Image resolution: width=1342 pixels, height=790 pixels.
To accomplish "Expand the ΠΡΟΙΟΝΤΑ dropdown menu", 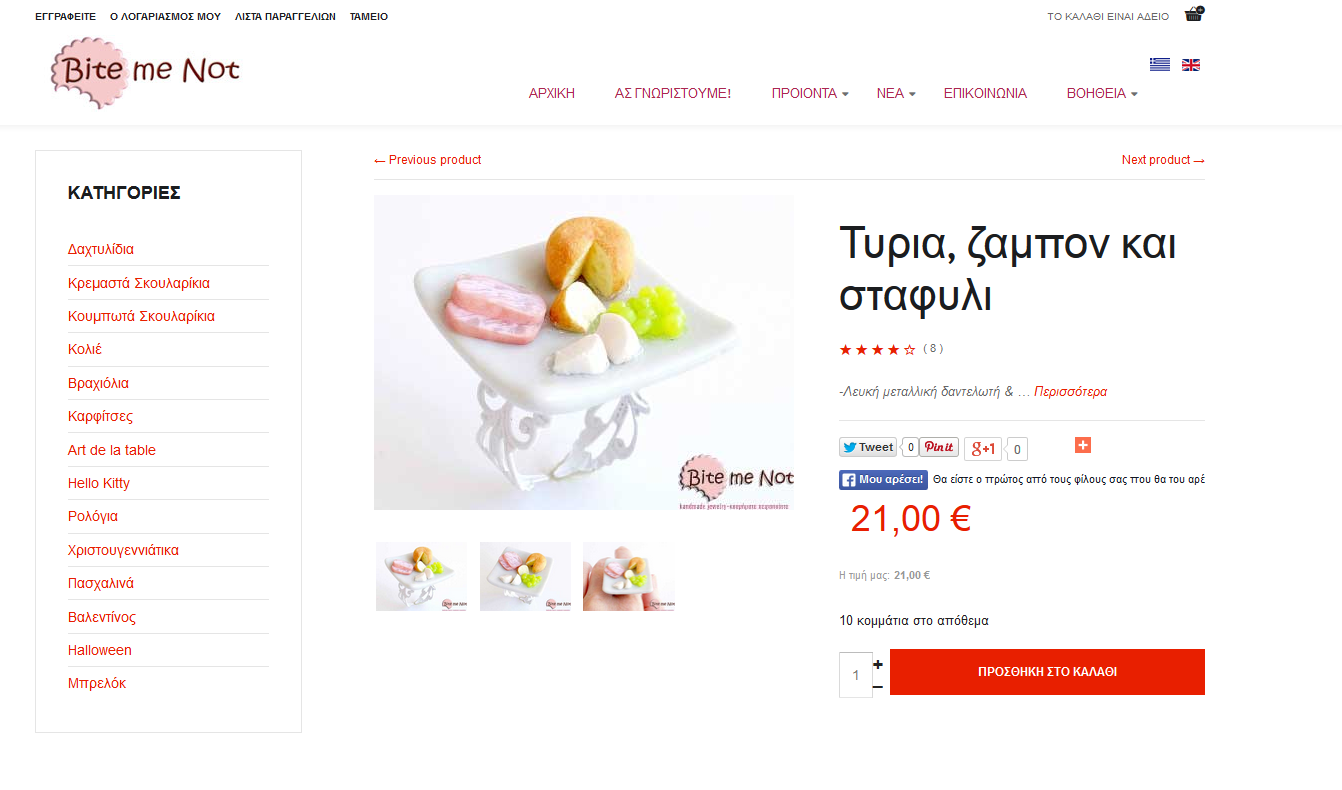I will click(x=810, y=93).
